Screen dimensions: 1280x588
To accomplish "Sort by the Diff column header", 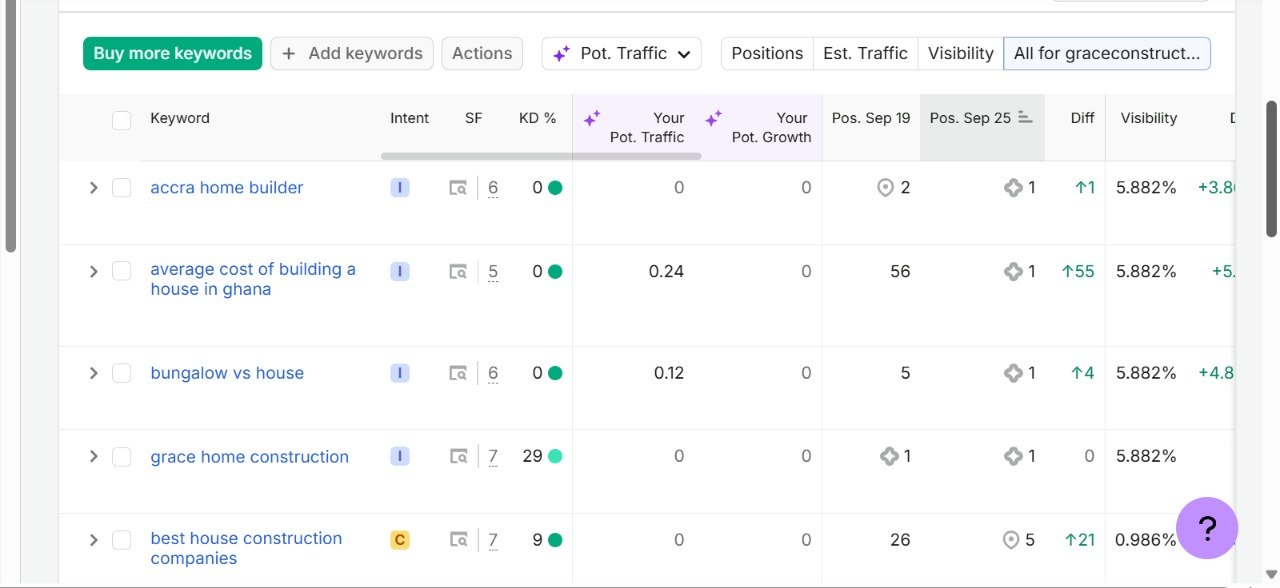I will pyautogui.click(x=1082, y=118).
